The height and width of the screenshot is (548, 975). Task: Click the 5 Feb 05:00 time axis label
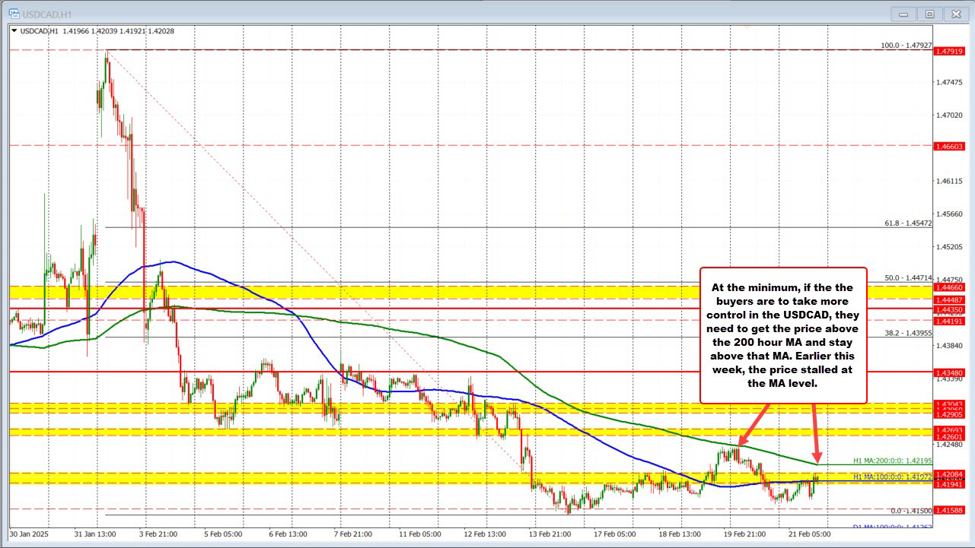click(223, 534)
